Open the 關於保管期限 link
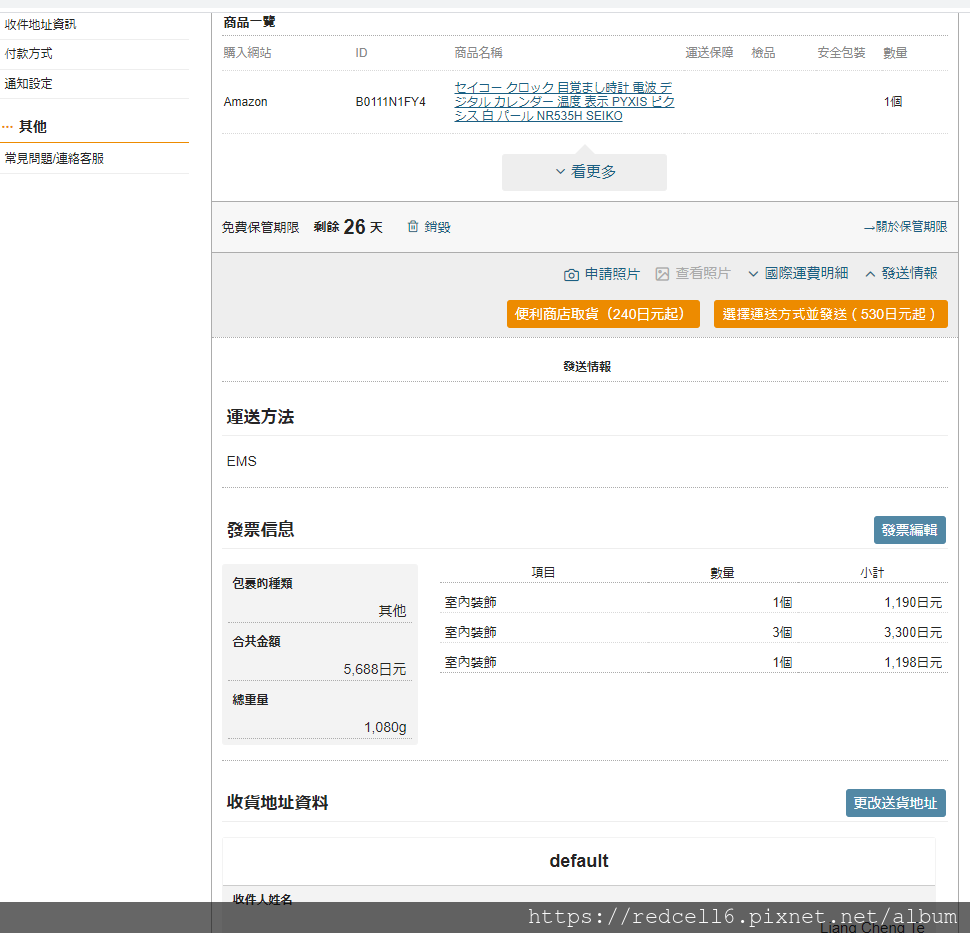Screen dimensions: 970x933 coord(906,227)
